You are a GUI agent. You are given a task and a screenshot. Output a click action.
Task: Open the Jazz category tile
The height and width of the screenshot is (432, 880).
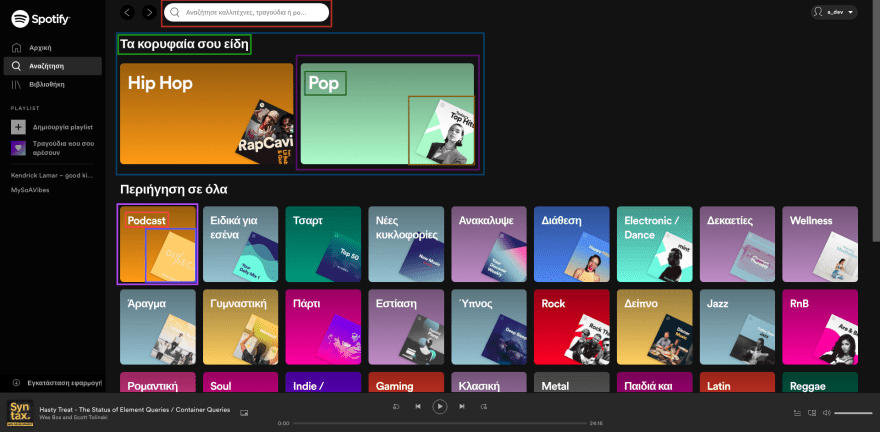(x=737, y=327)
